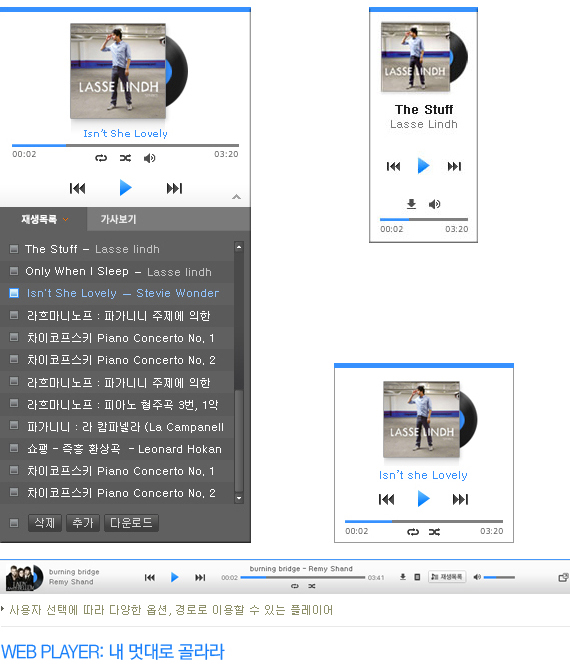Collapse the playlist panel with the up chevron

(x=237, y=197)
